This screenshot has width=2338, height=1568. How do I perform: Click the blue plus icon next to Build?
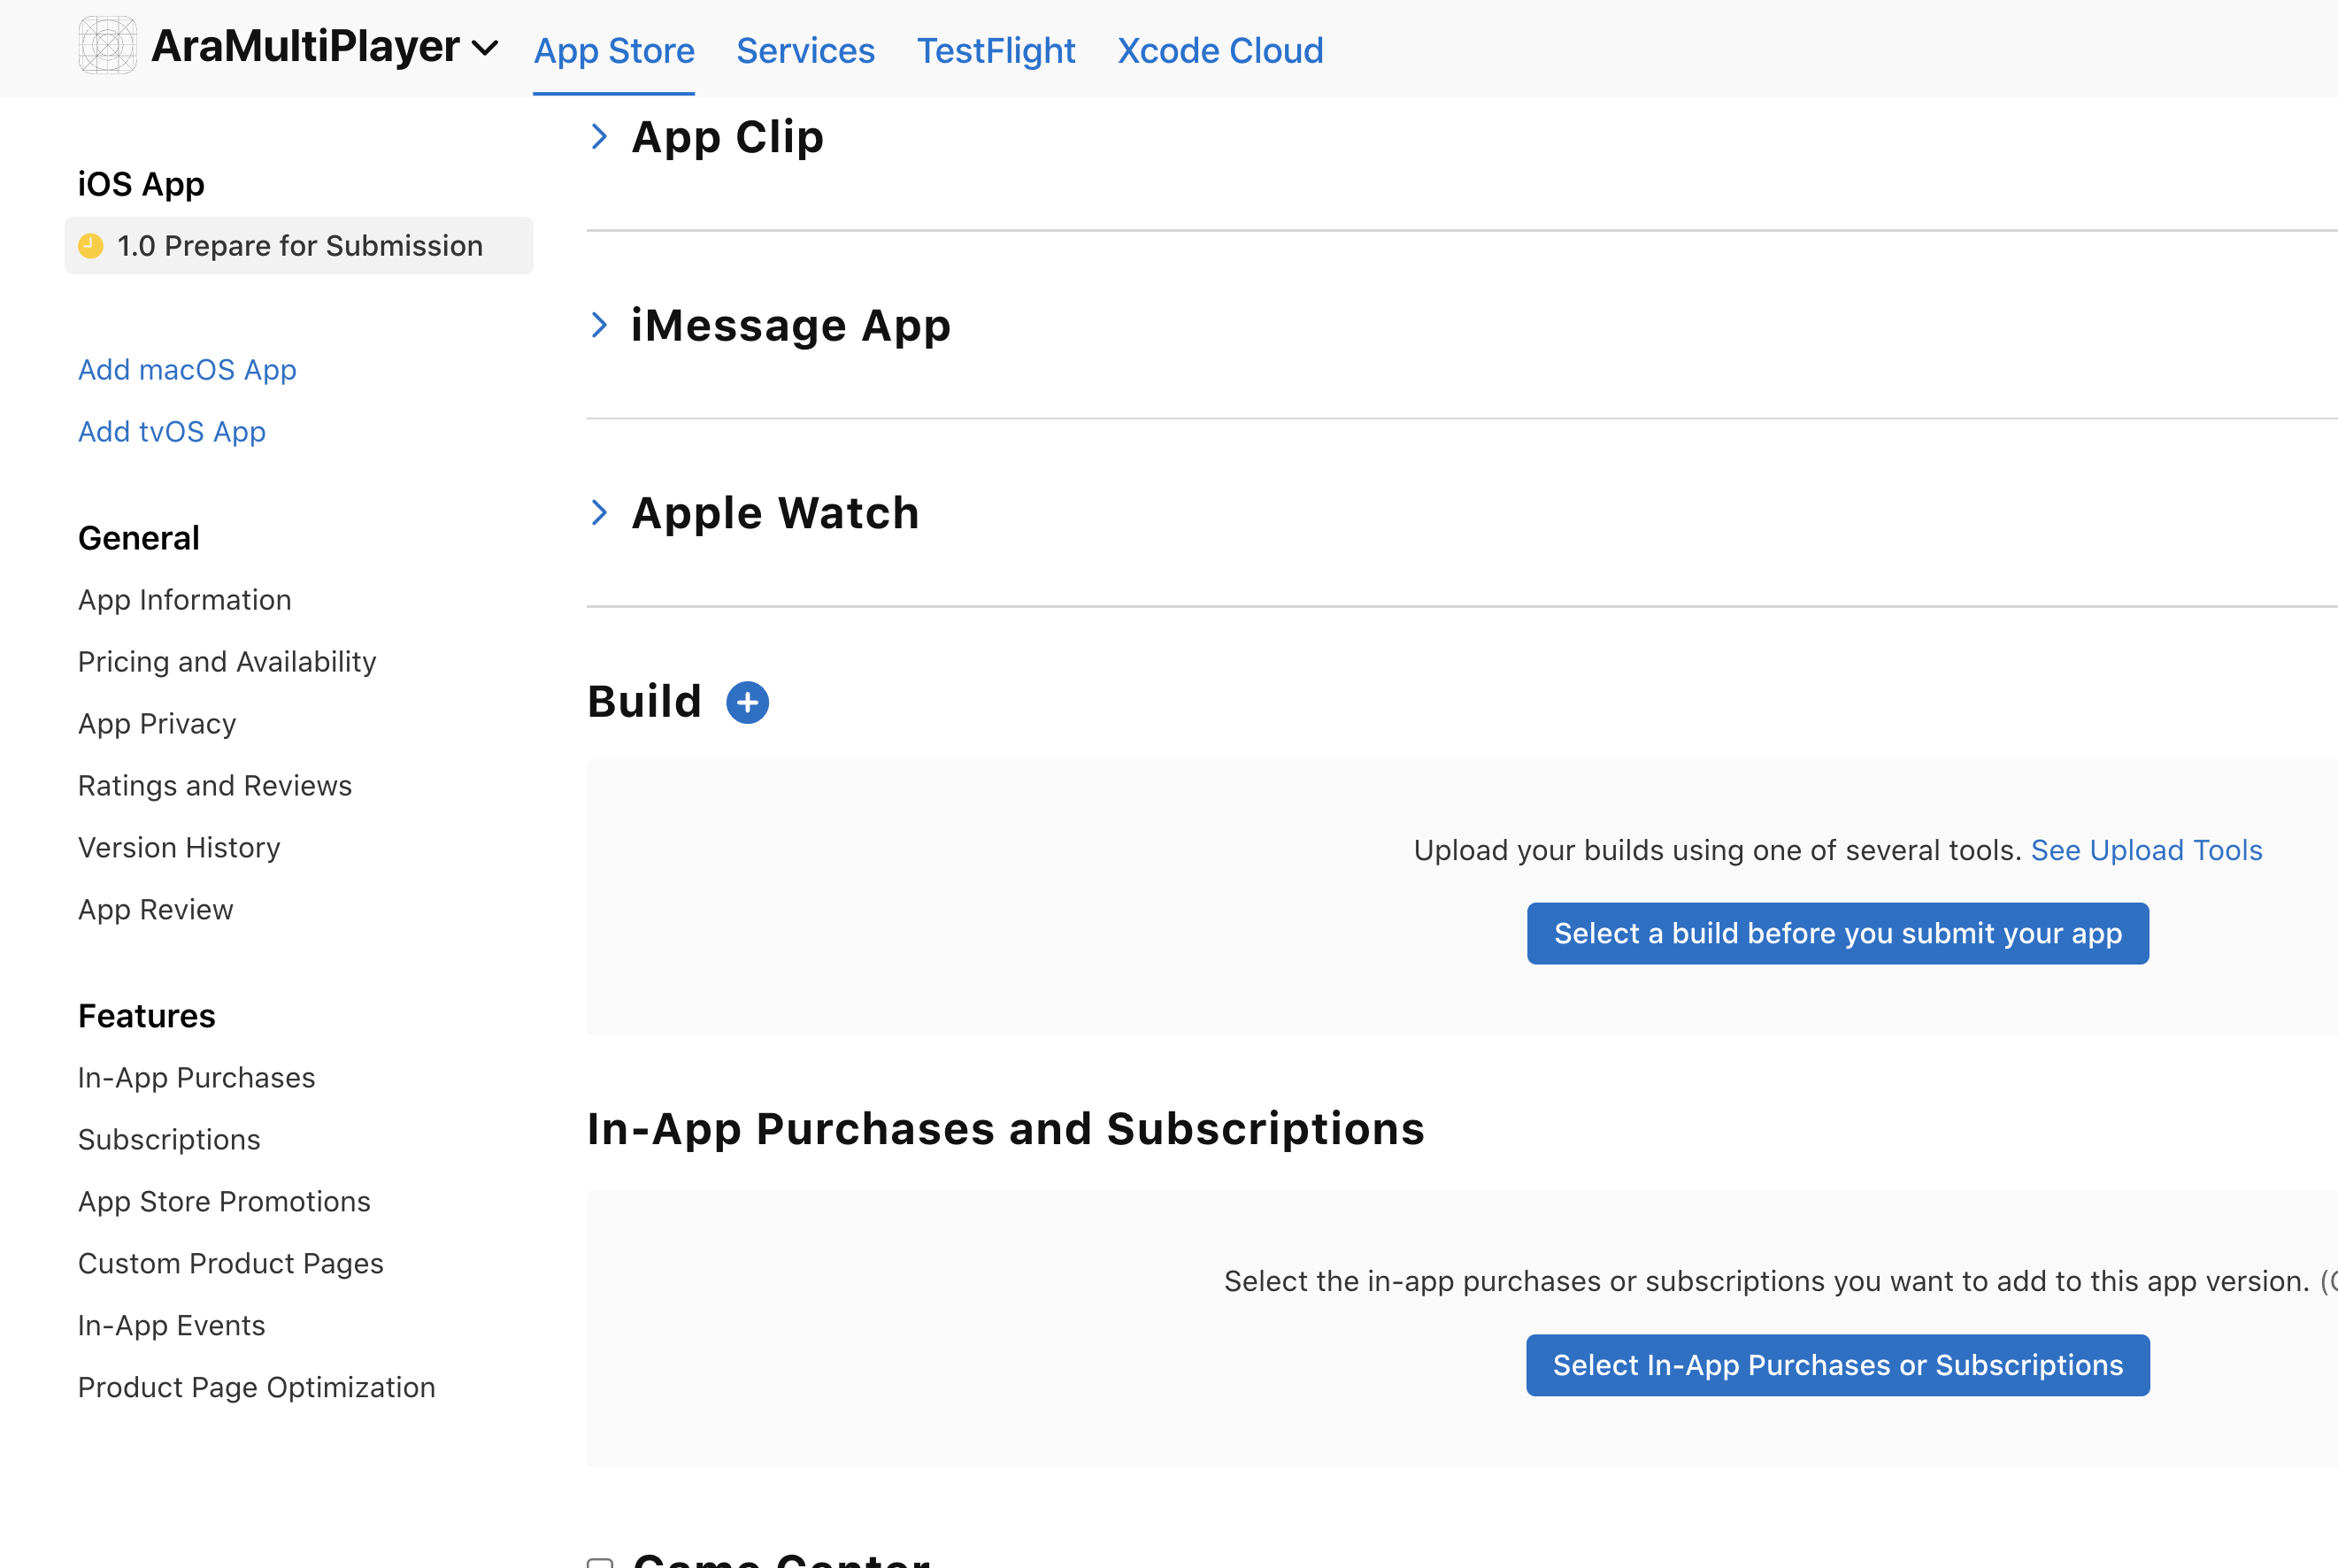coord(747,702)
